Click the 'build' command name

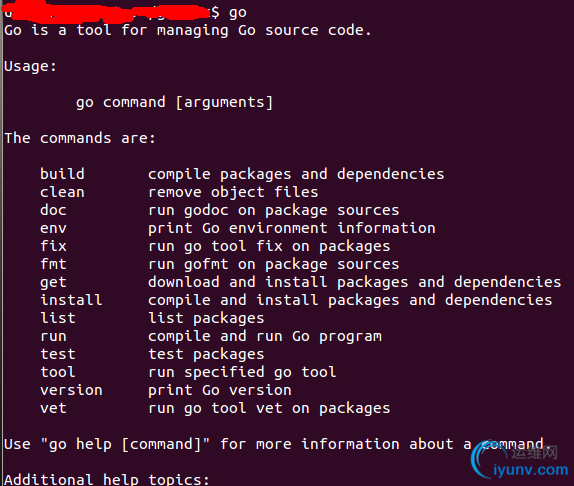62,174
